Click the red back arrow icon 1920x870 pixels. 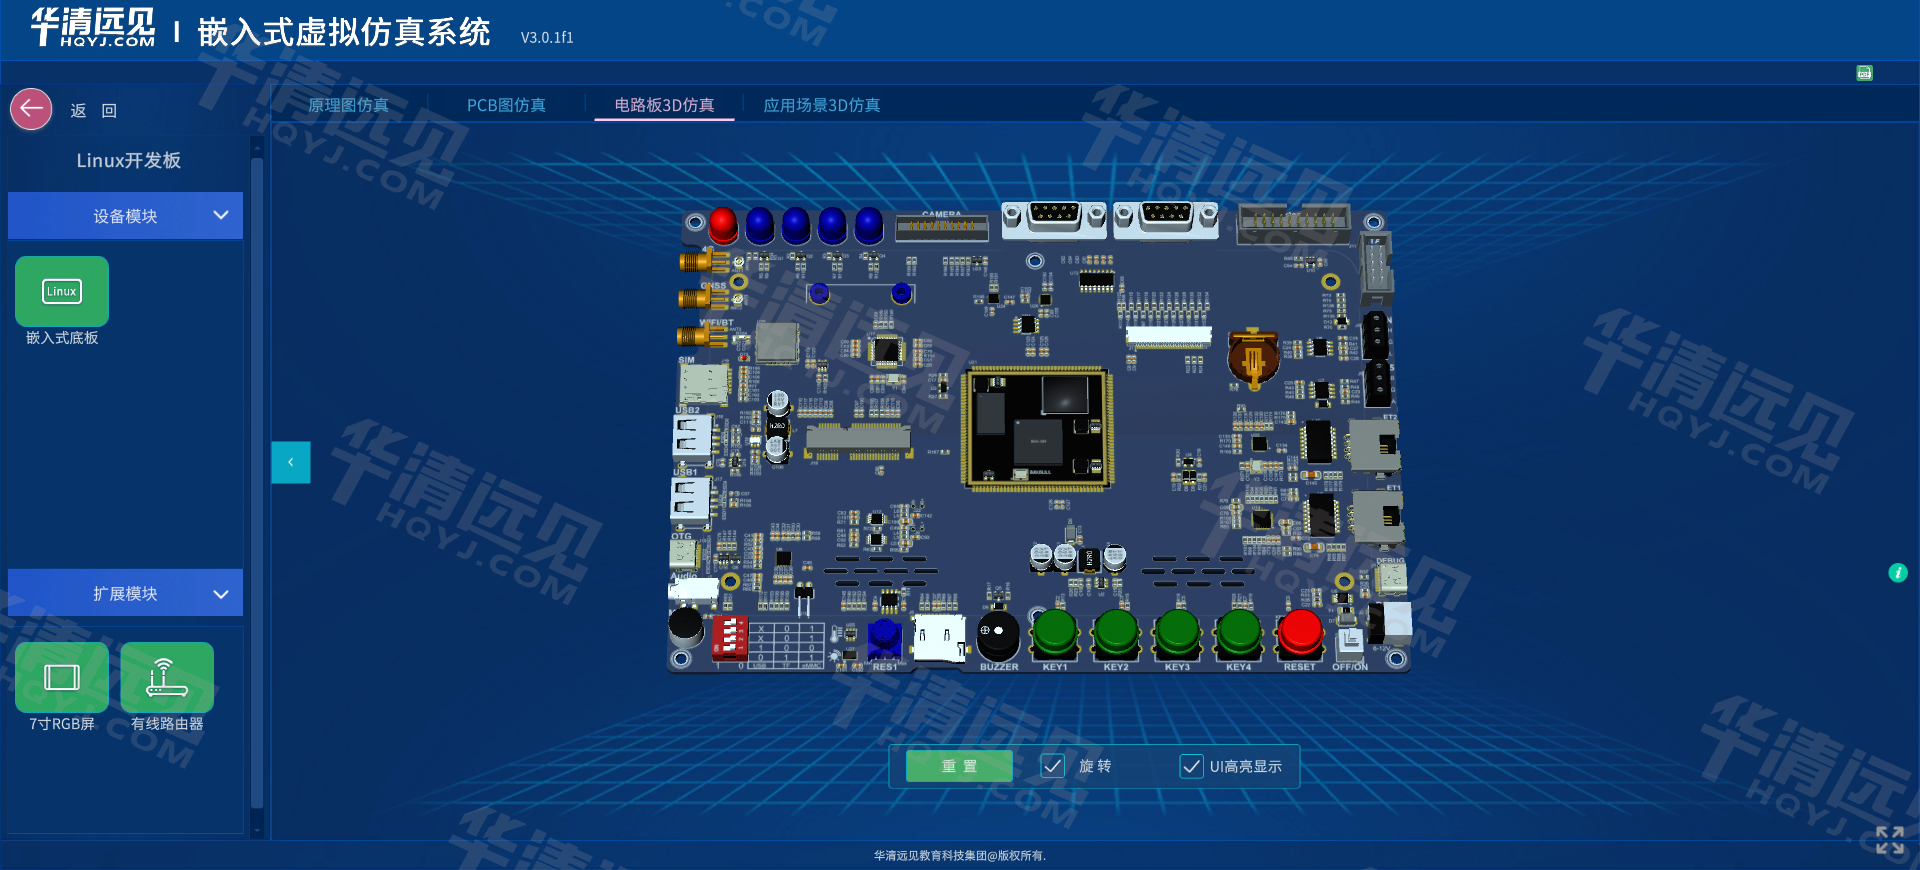31,109
